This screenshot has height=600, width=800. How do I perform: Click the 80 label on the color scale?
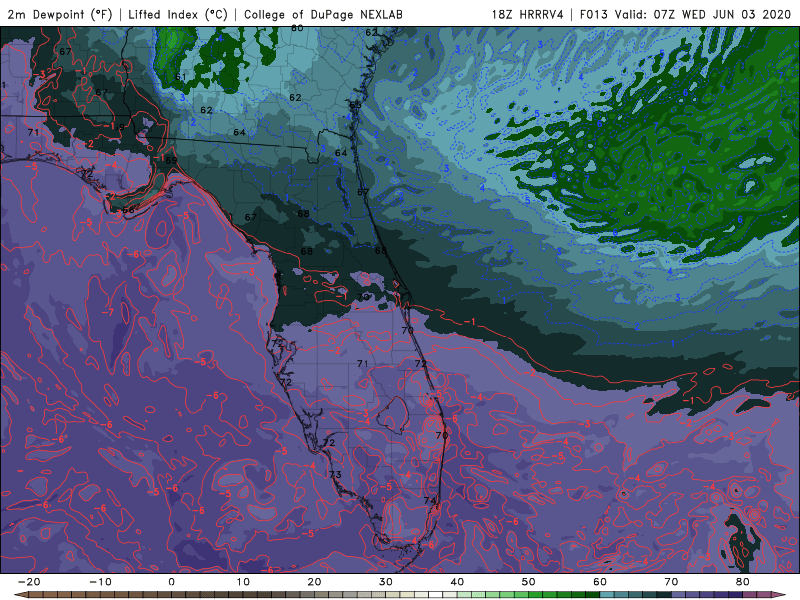(743, 582)
